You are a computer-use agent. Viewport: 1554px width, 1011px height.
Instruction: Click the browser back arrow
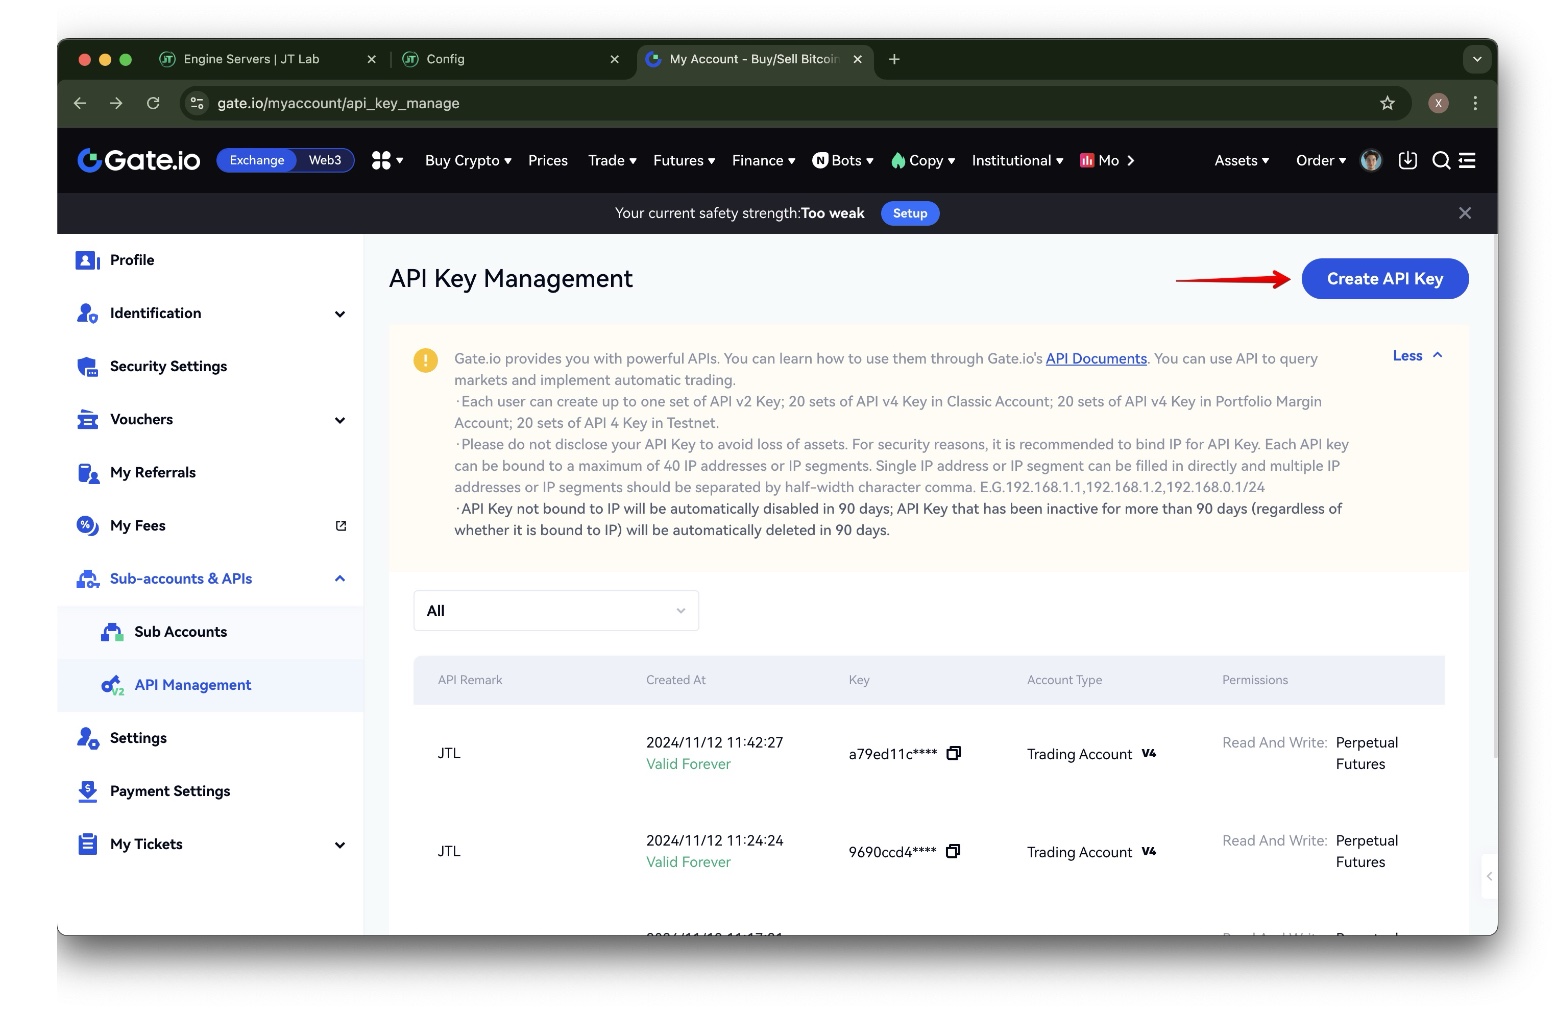pyautogui.click(x=80, y=103)
